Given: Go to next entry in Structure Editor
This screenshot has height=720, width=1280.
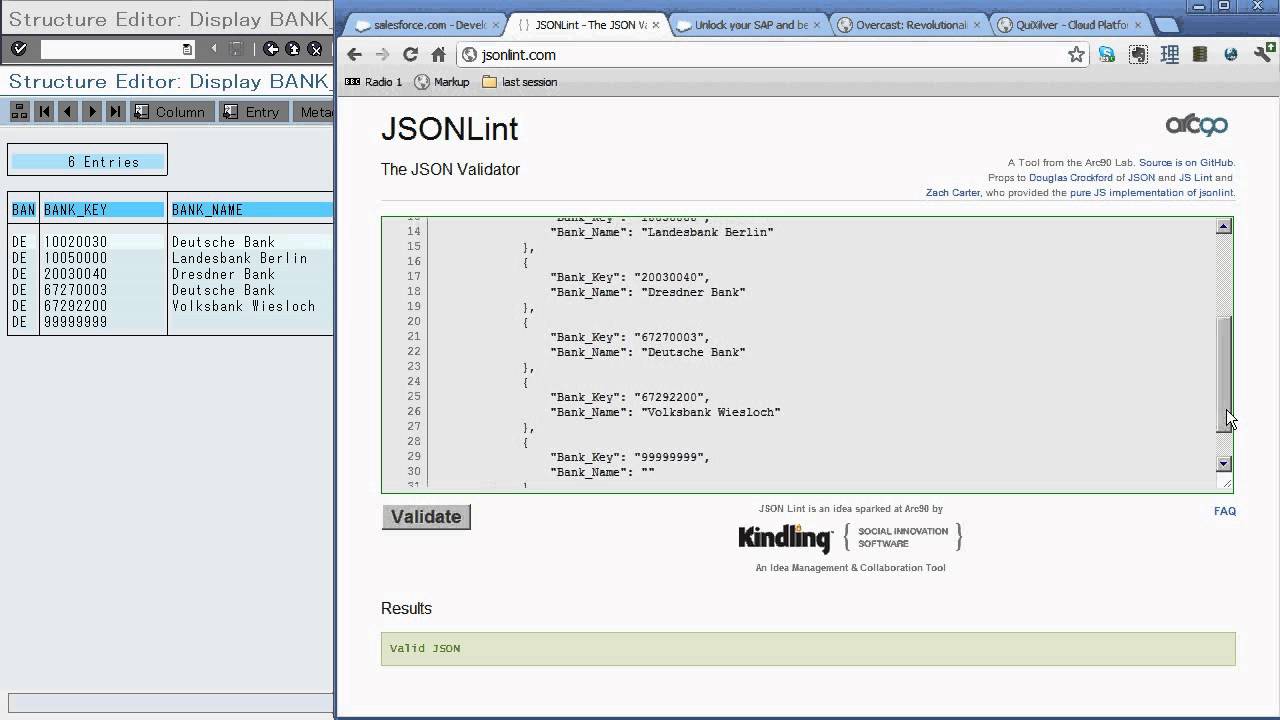Looking at the screenshot, I should click(92, 112).
